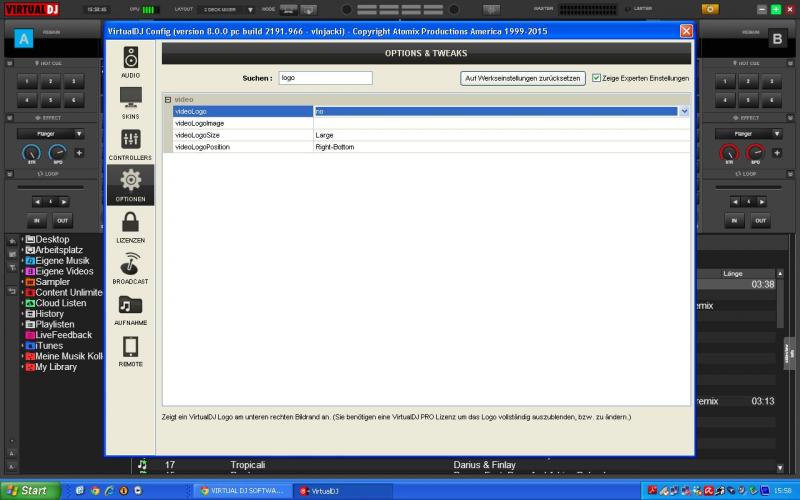800x500 pixels.
Task: Select Eigene Musik in the folder tree
Action: click(x=62, y=261)
